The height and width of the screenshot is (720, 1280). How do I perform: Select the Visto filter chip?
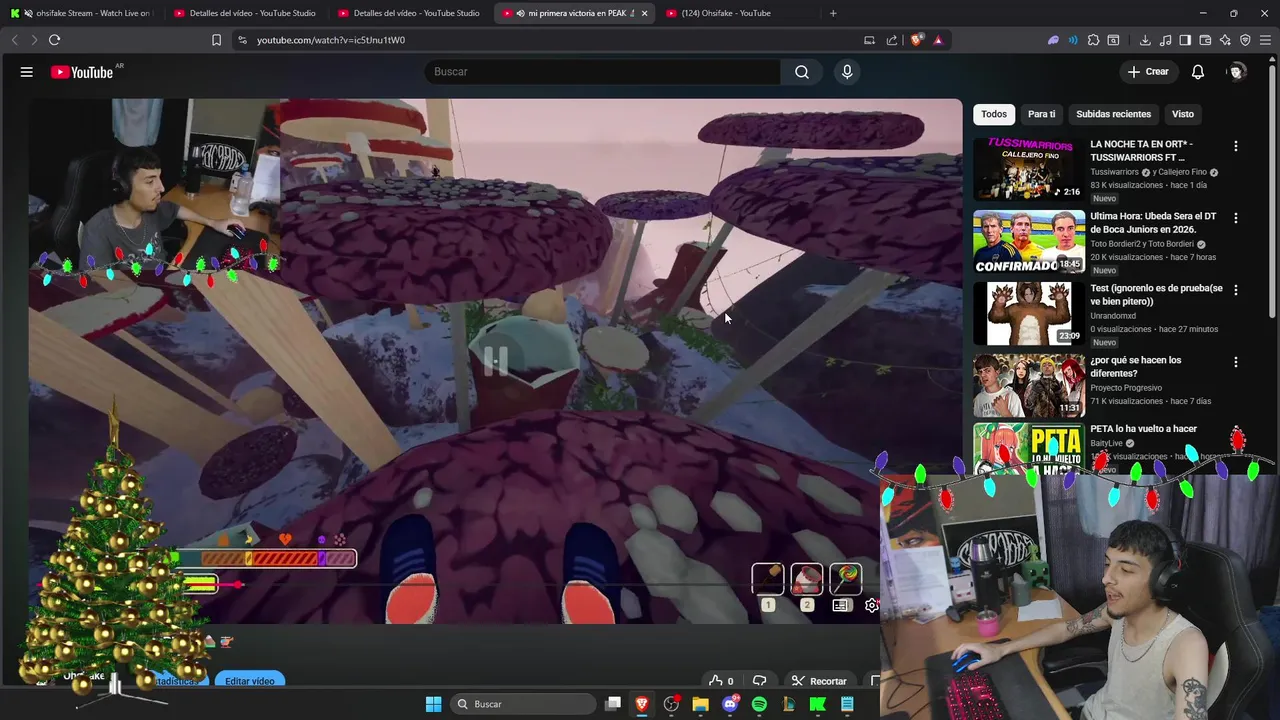(x=1183, y=114)
